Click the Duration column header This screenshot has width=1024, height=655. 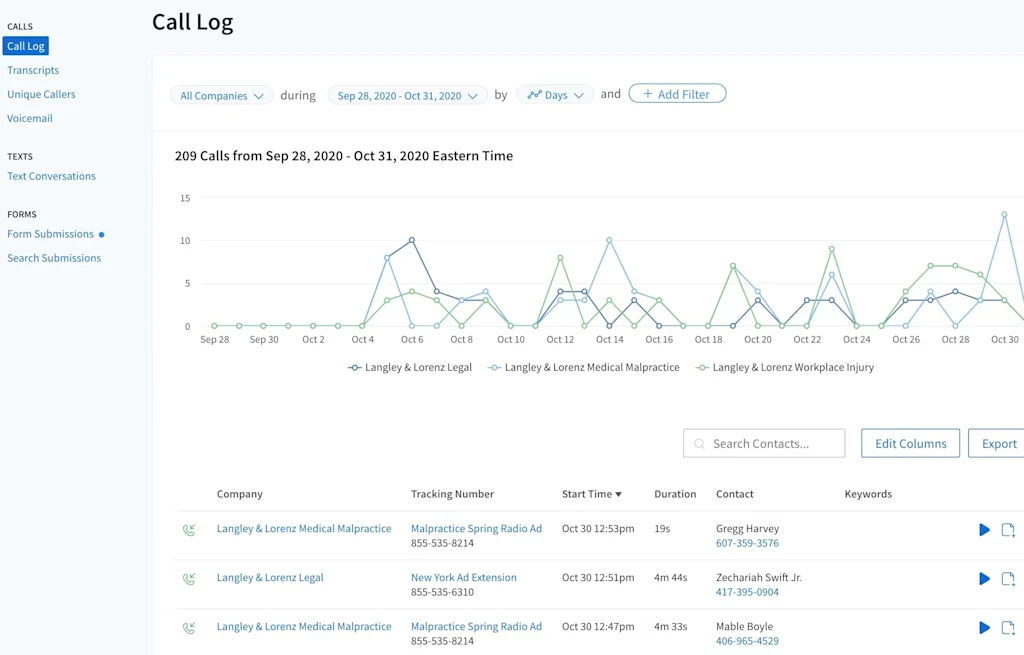(675, 494)
